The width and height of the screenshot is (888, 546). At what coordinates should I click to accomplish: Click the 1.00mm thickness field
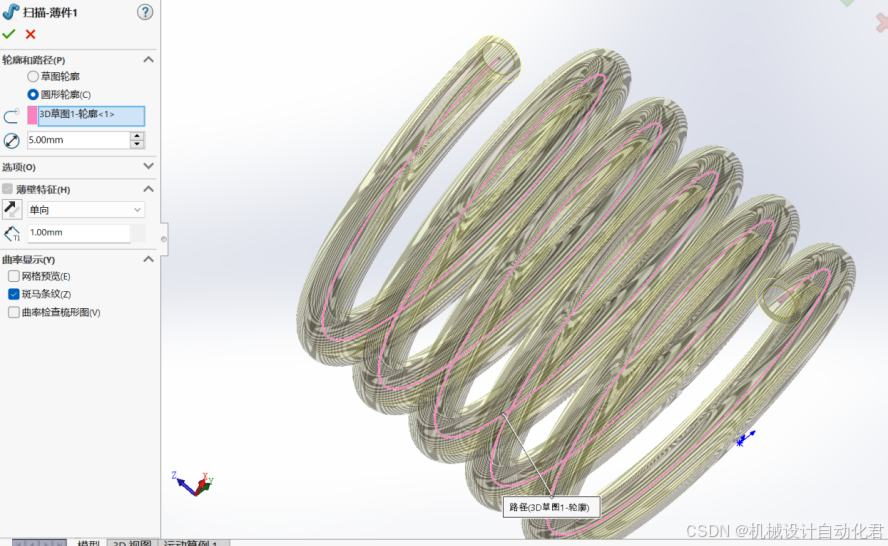point(79,233)
